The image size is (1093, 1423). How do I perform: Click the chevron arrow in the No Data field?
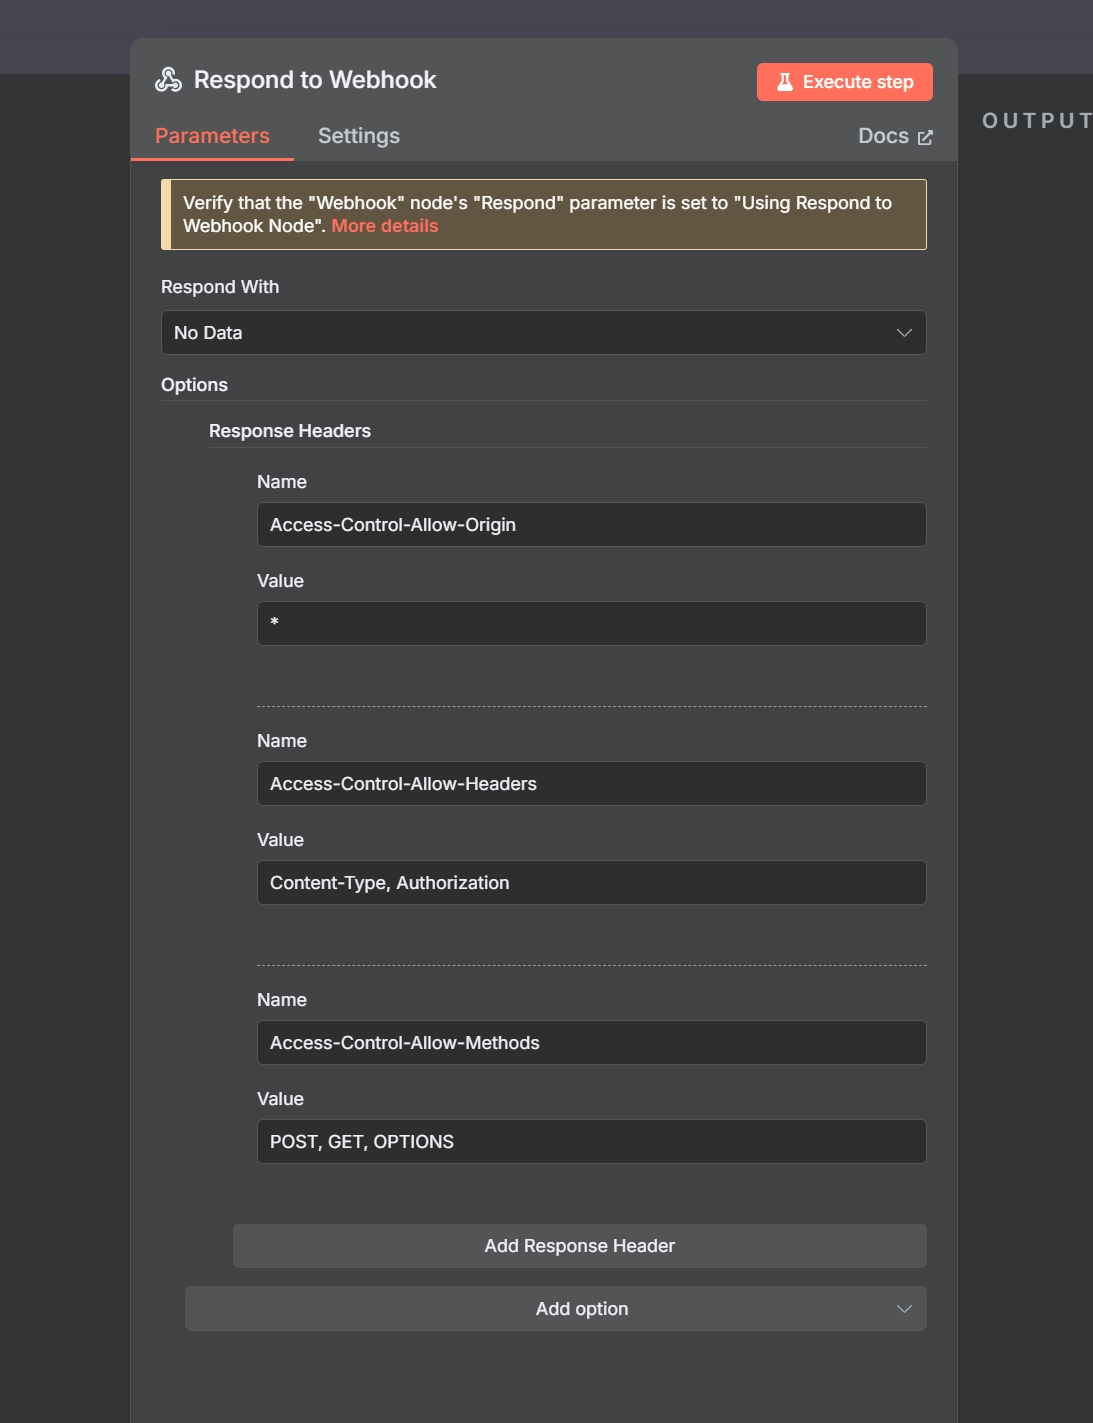tap(904, 333)
